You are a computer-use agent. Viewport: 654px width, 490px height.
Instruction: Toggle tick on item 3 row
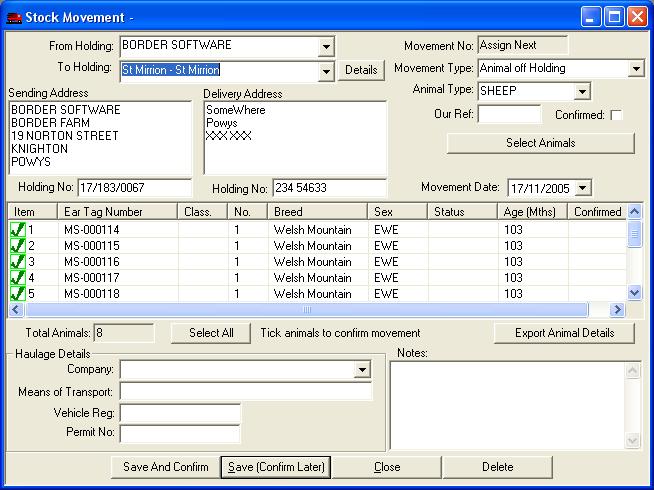18,262
